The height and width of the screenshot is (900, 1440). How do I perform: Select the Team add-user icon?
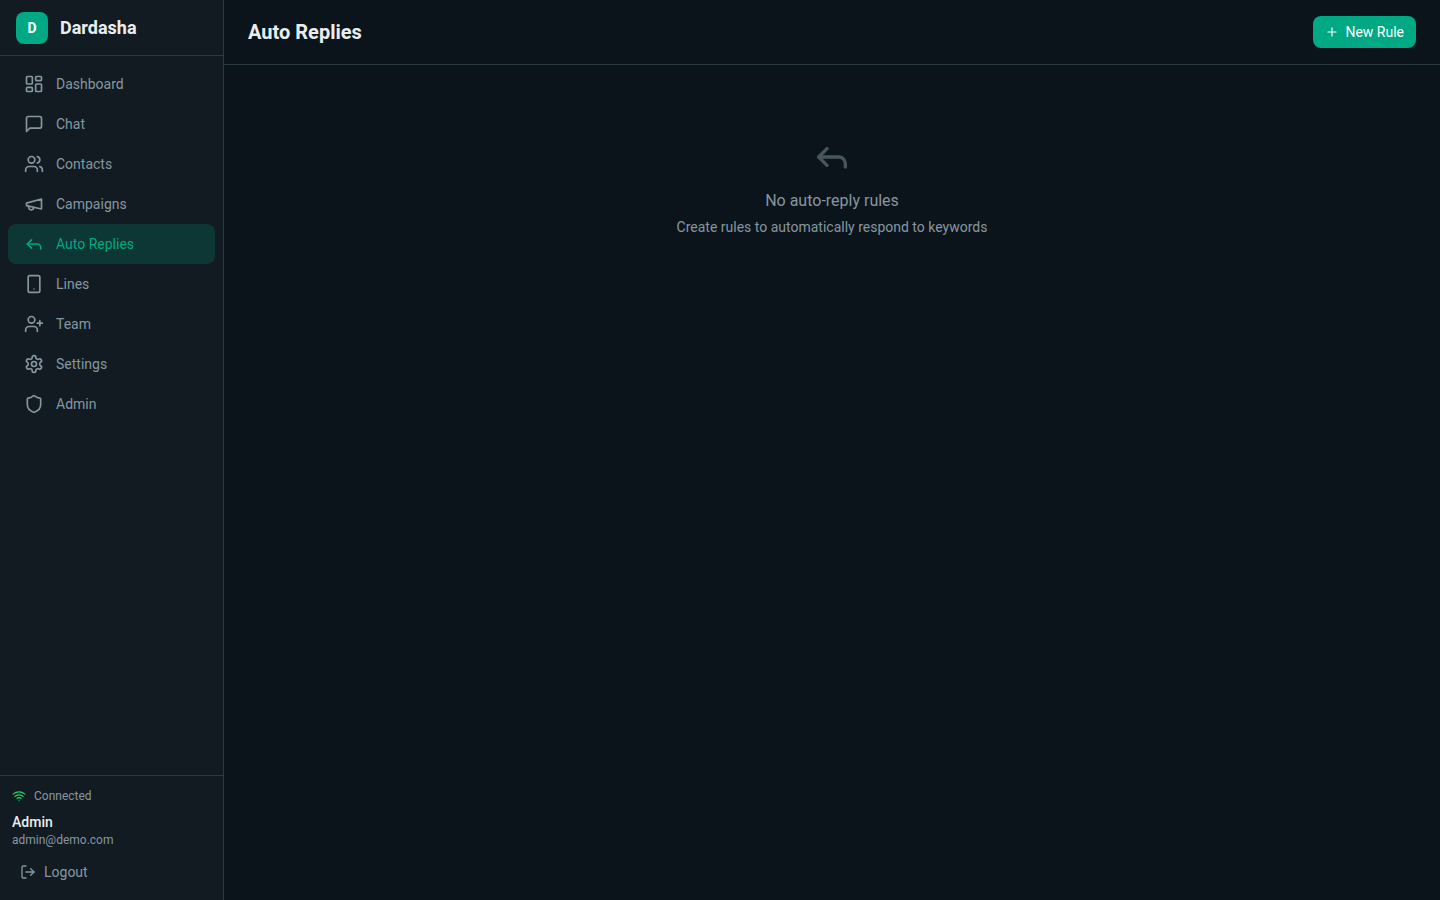pyautogui.click(x=34, y=324)
